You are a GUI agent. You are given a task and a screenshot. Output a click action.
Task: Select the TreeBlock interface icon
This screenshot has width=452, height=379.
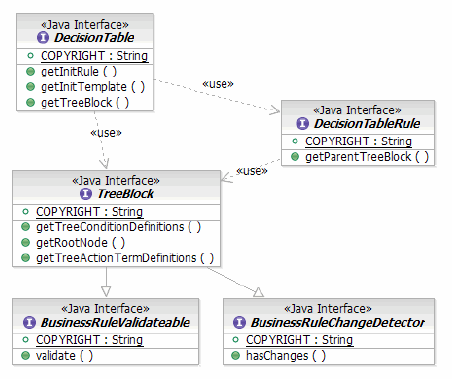(86, 194)
